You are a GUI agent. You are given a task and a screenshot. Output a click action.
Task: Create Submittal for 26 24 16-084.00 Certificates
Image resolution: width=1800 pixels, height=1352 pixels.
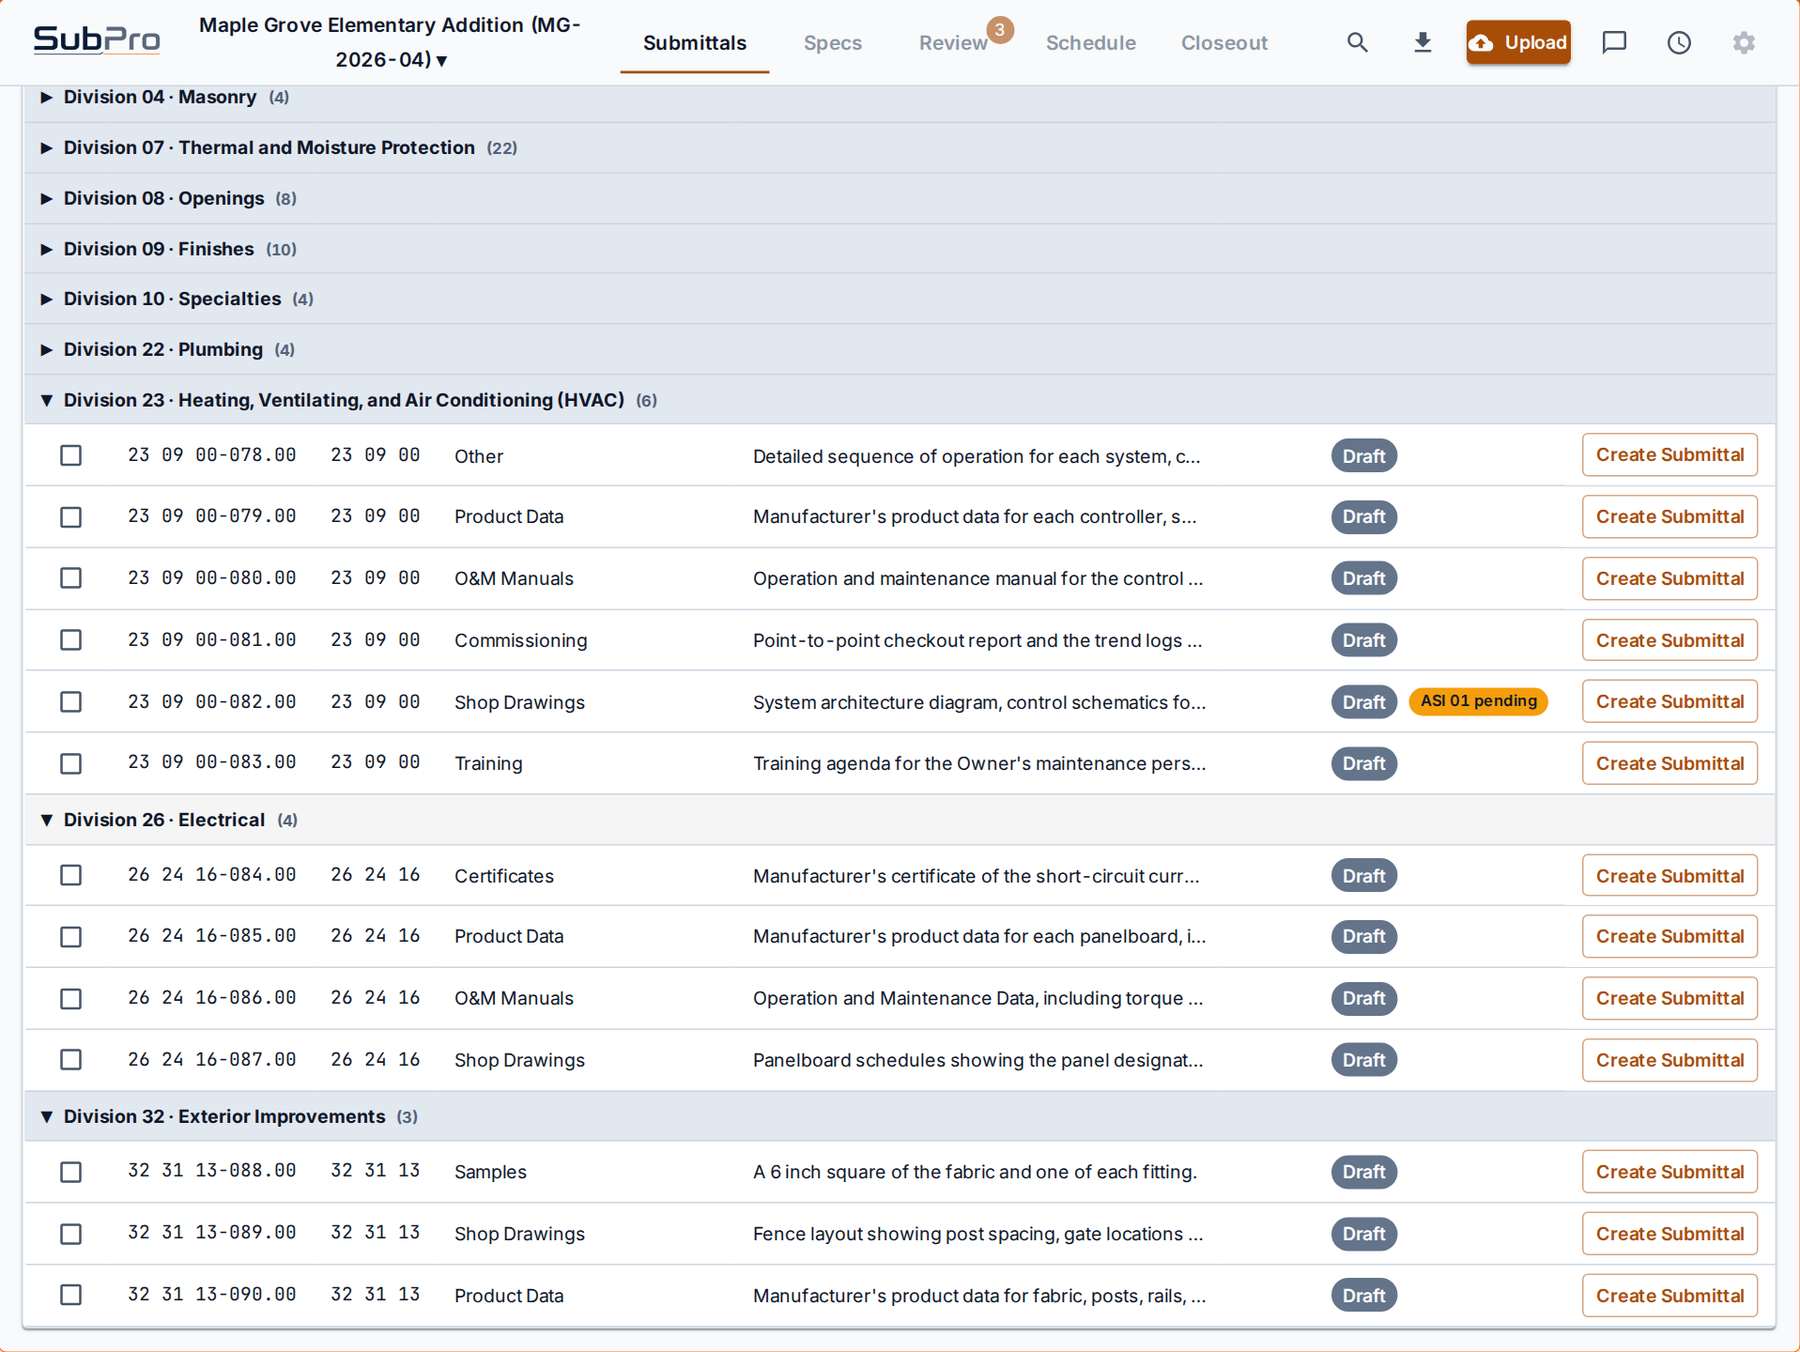click(1669, 875)
